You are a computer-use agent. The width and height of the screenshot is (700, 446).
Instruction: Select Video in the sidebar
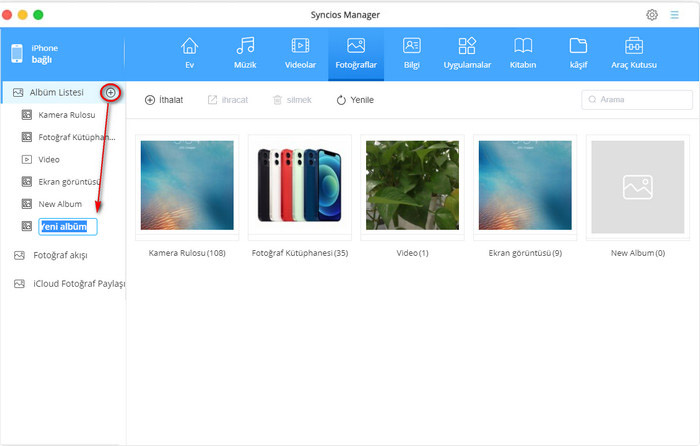click(x=49, y=159)
